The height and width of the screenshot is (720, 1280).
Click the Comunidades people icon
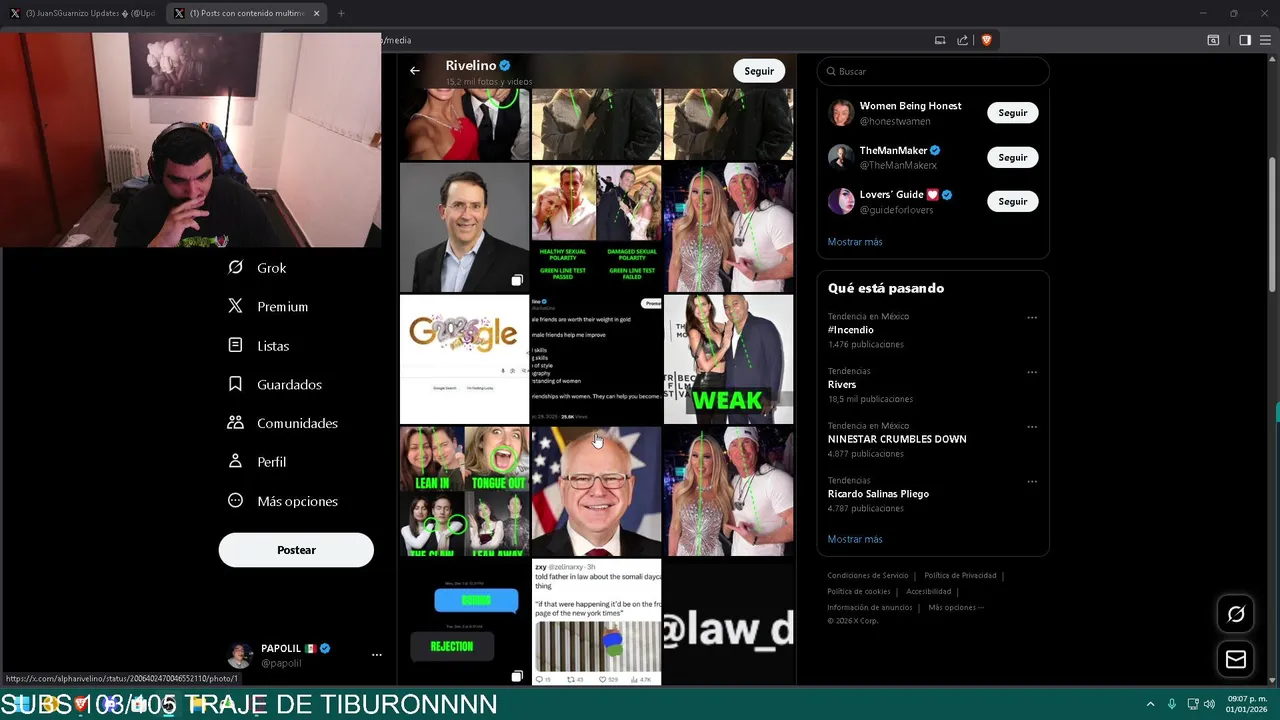pos(235,423)
